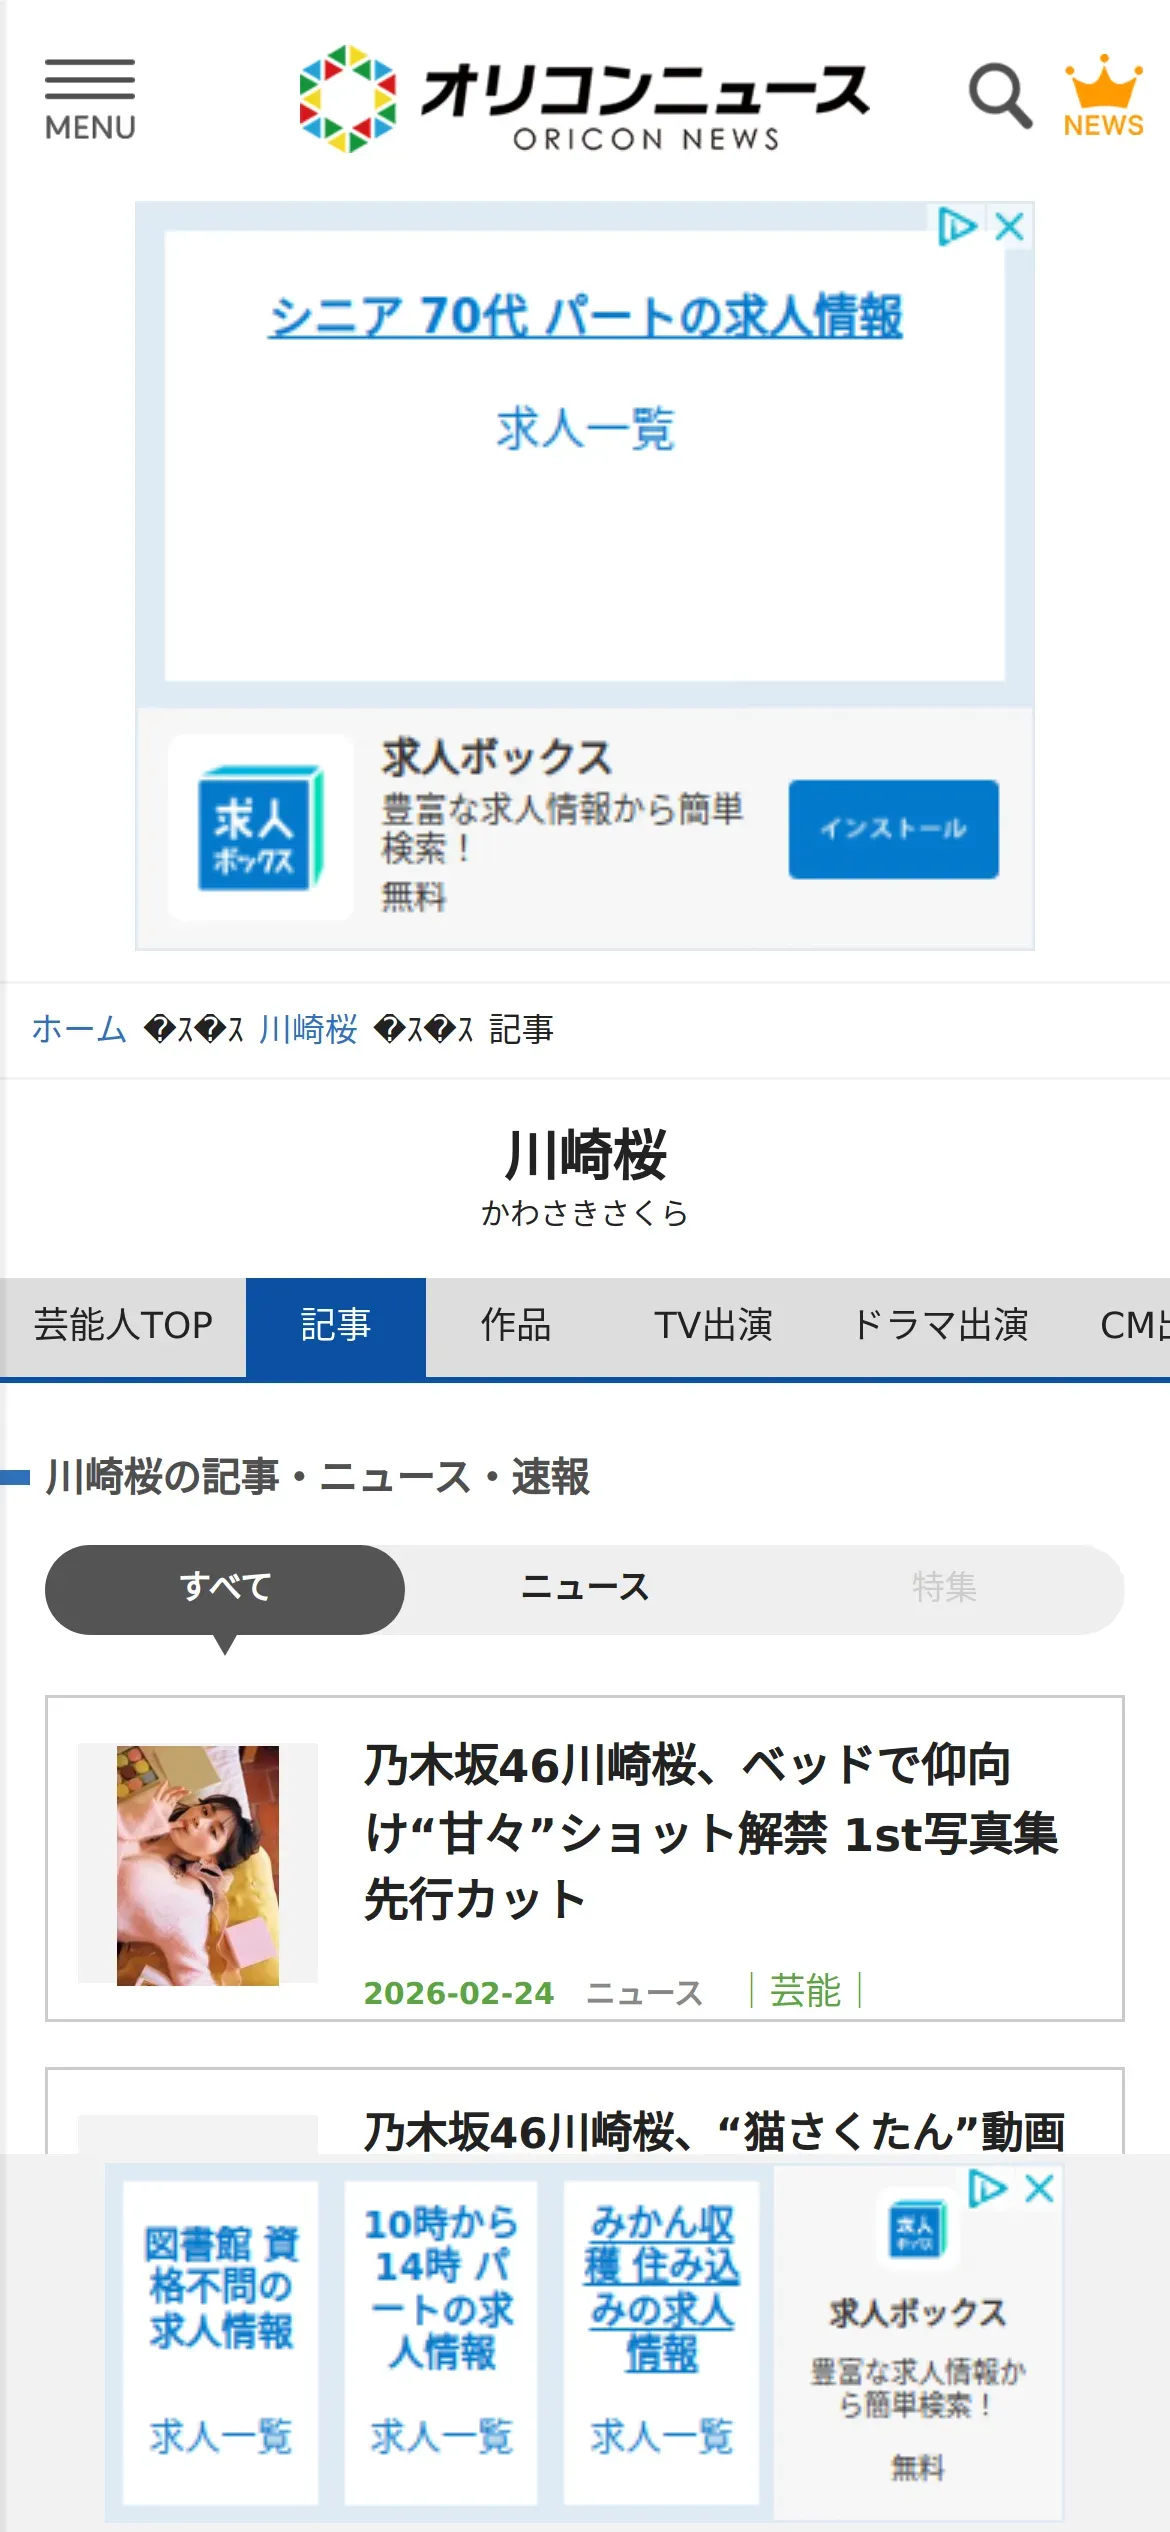This screenshot has width=1170, height=2532.
Task: Click the 川崎桜 name heading
Action: pos(585,1154)
